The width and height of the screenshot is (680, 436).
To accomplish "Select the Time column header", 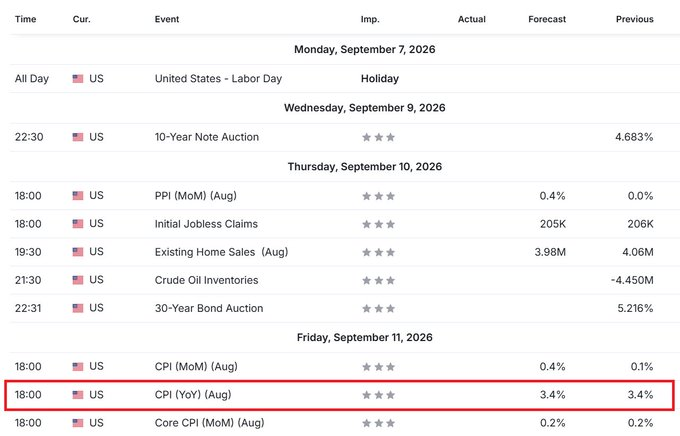I will click(26, 19).
